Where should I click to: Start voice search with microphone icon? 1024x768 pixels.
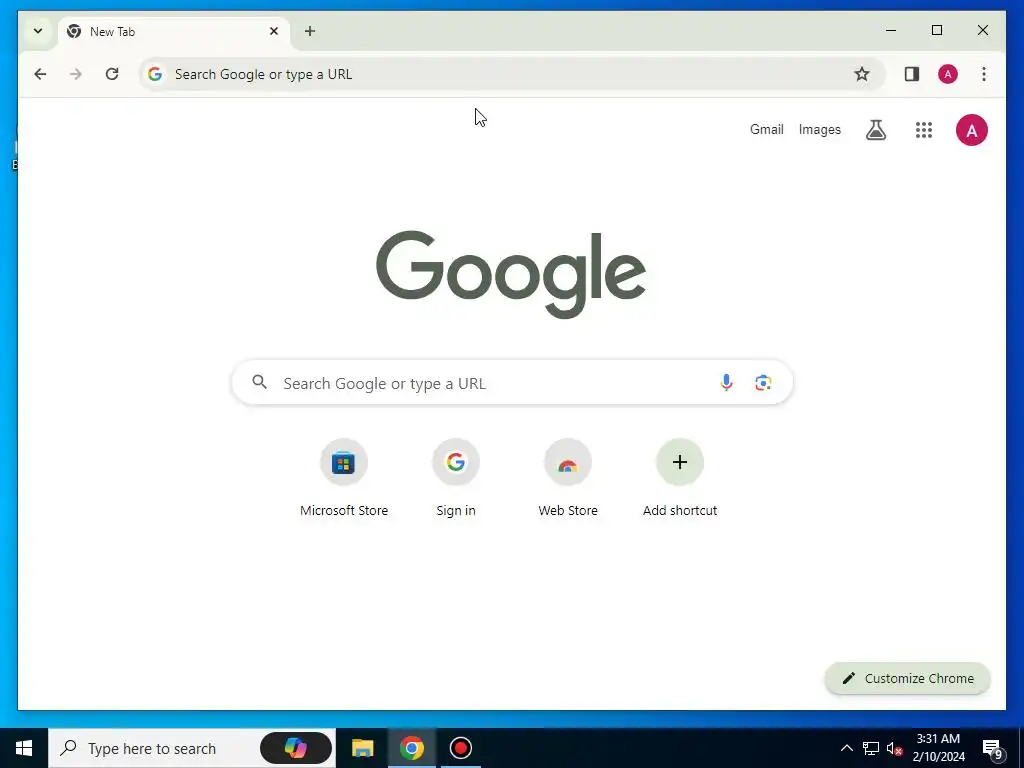tap(726, 383)
